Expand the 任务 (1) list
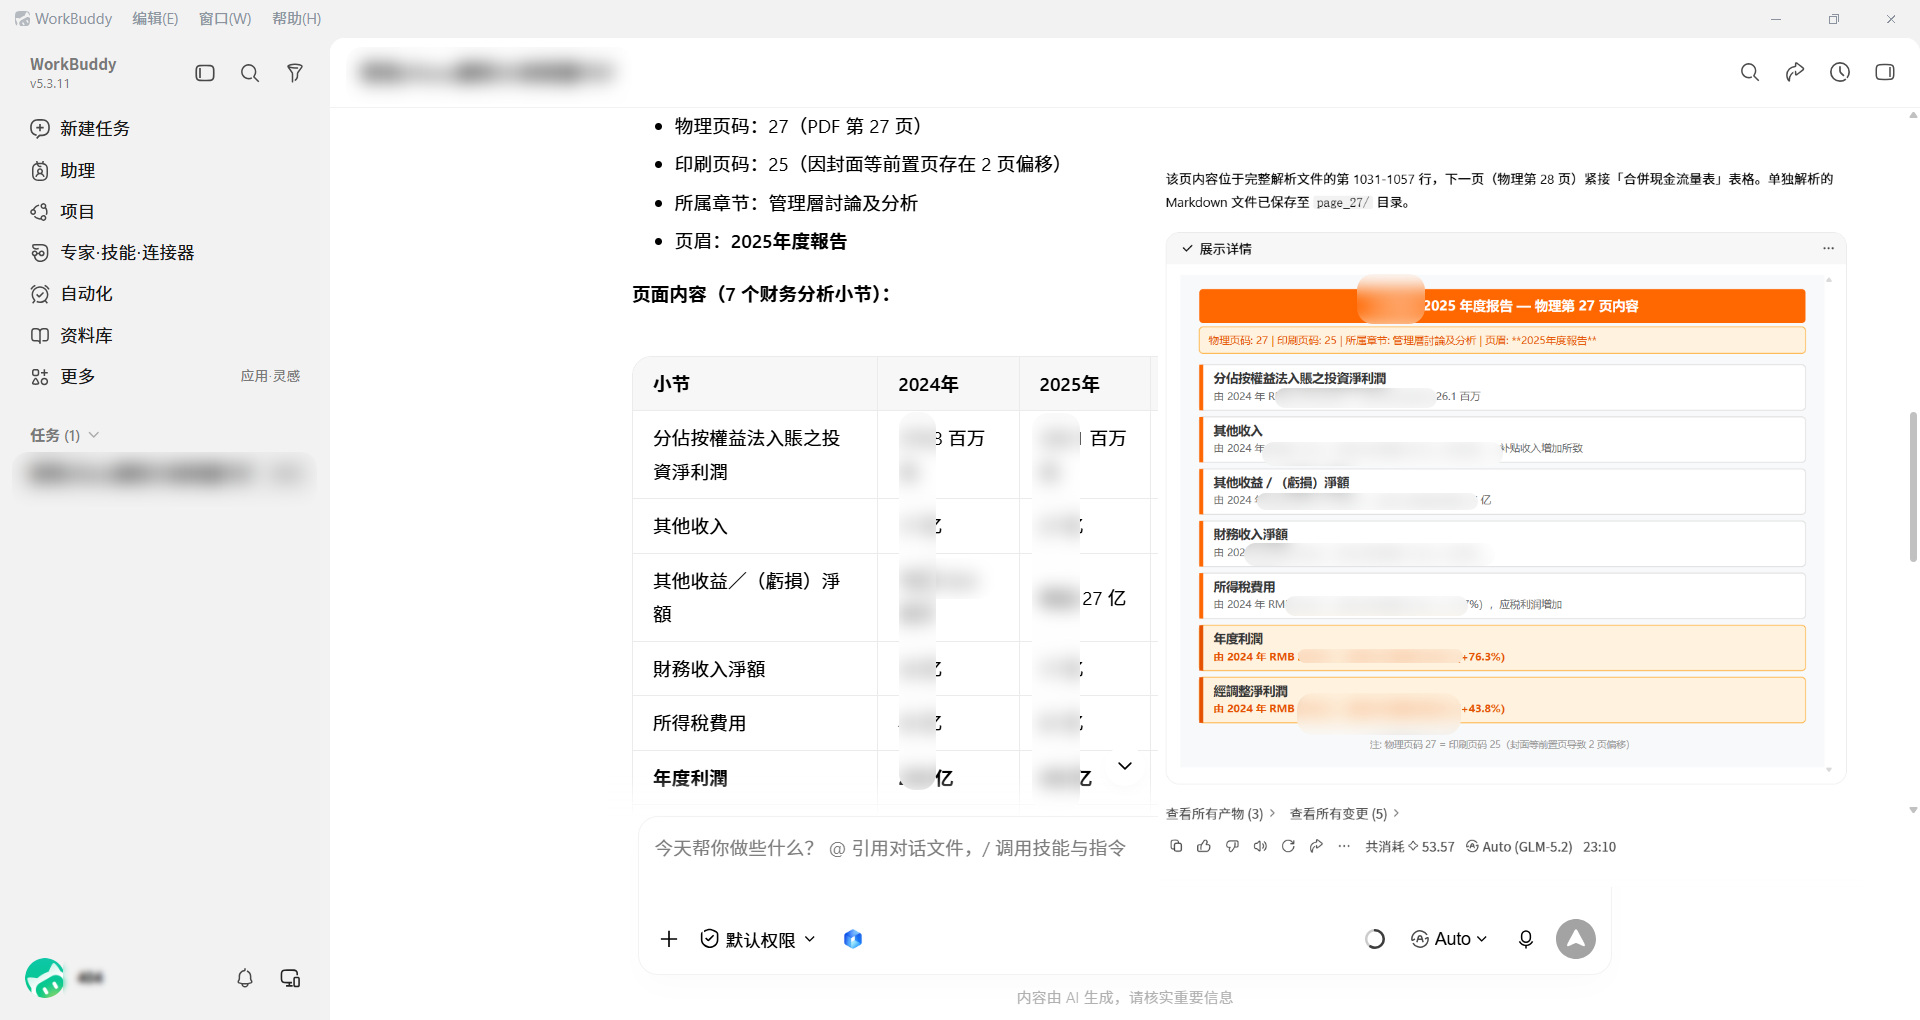 (x=65, y=435)
